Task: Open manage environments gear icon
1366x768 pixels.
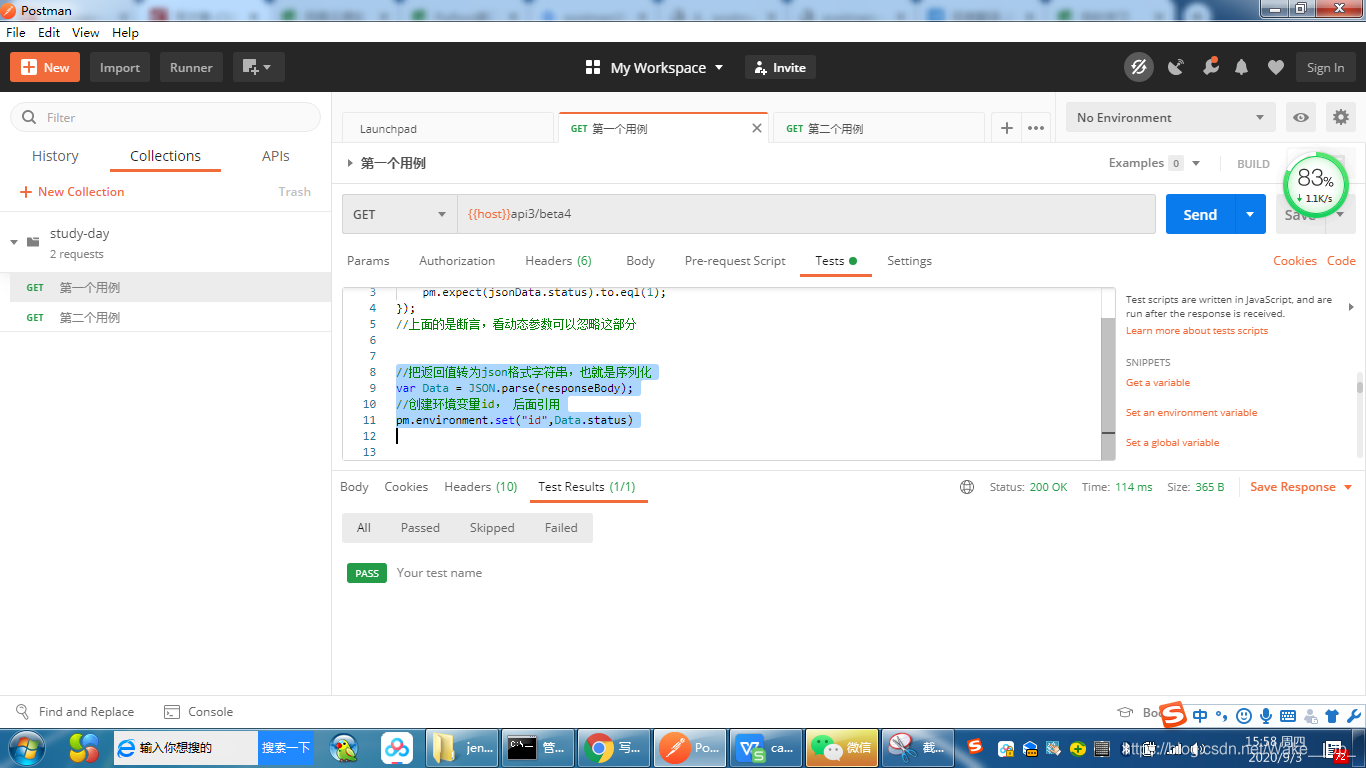Action: coord(1341,117)
